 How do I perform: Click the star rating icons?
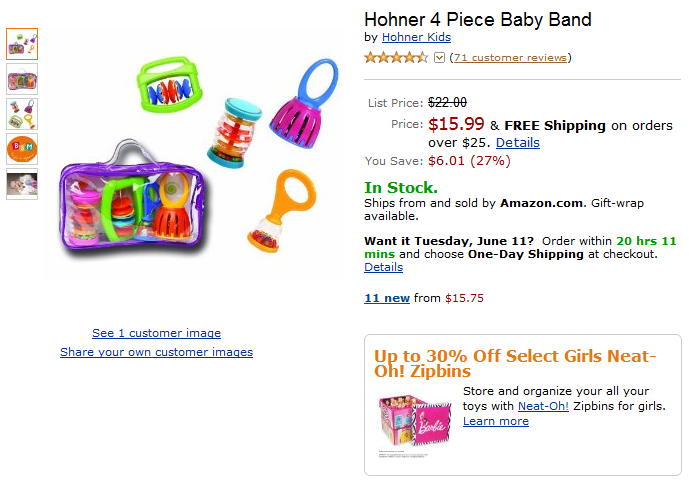pos(396,58)
